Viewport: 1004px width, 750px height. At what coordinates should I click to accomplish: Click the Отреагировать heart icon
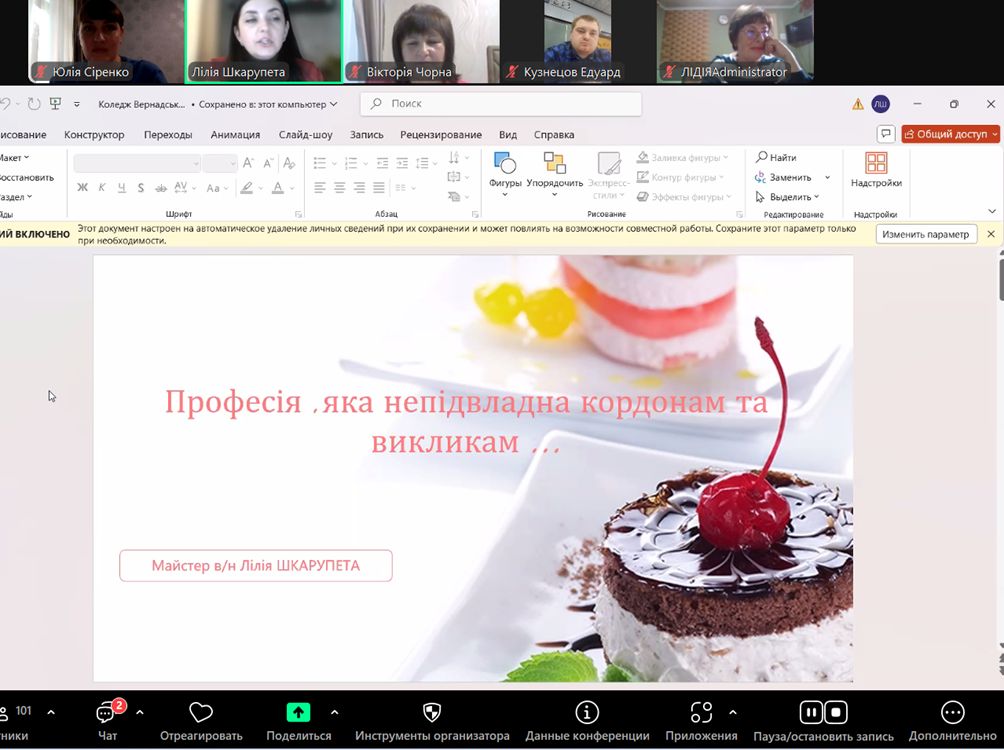201,713
